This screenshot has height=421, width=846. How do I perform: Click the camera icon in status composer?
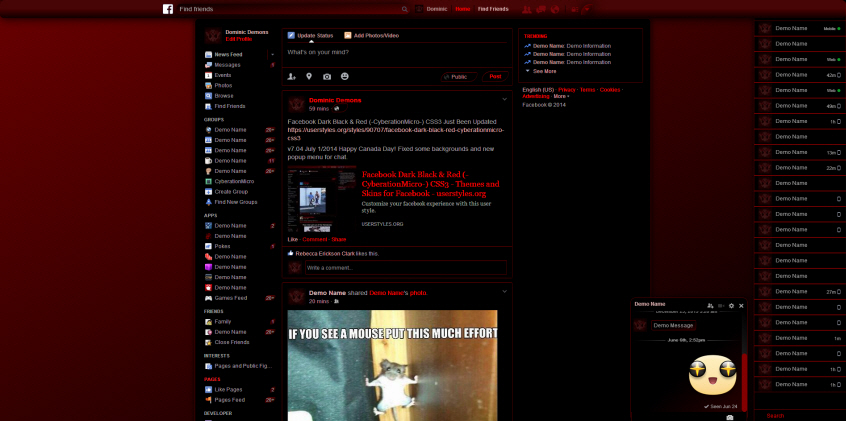[x=327, y=77]
